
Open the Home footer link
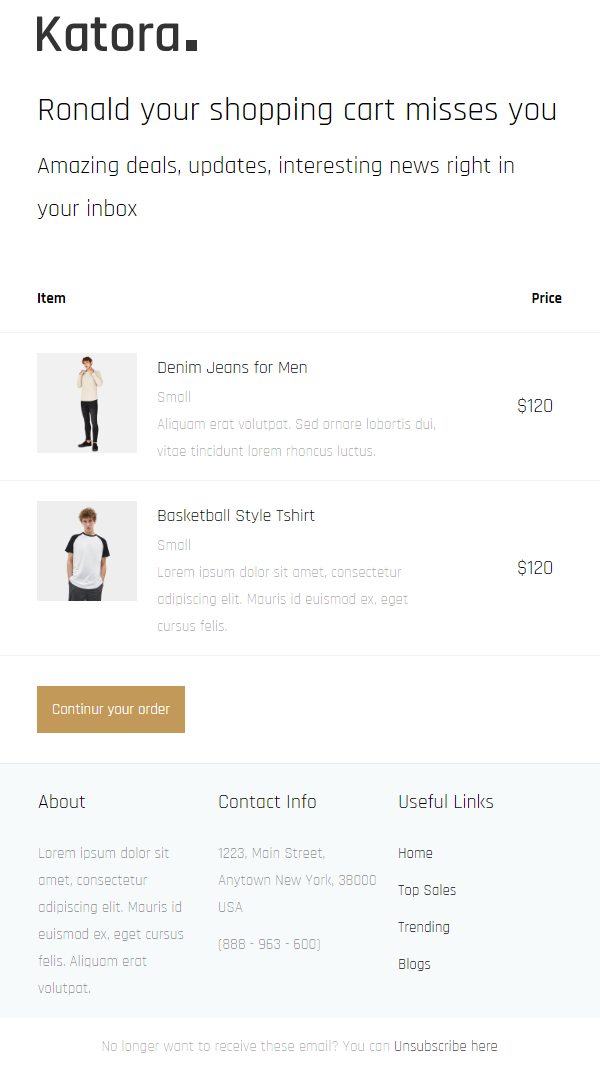[x=415, y=853]
